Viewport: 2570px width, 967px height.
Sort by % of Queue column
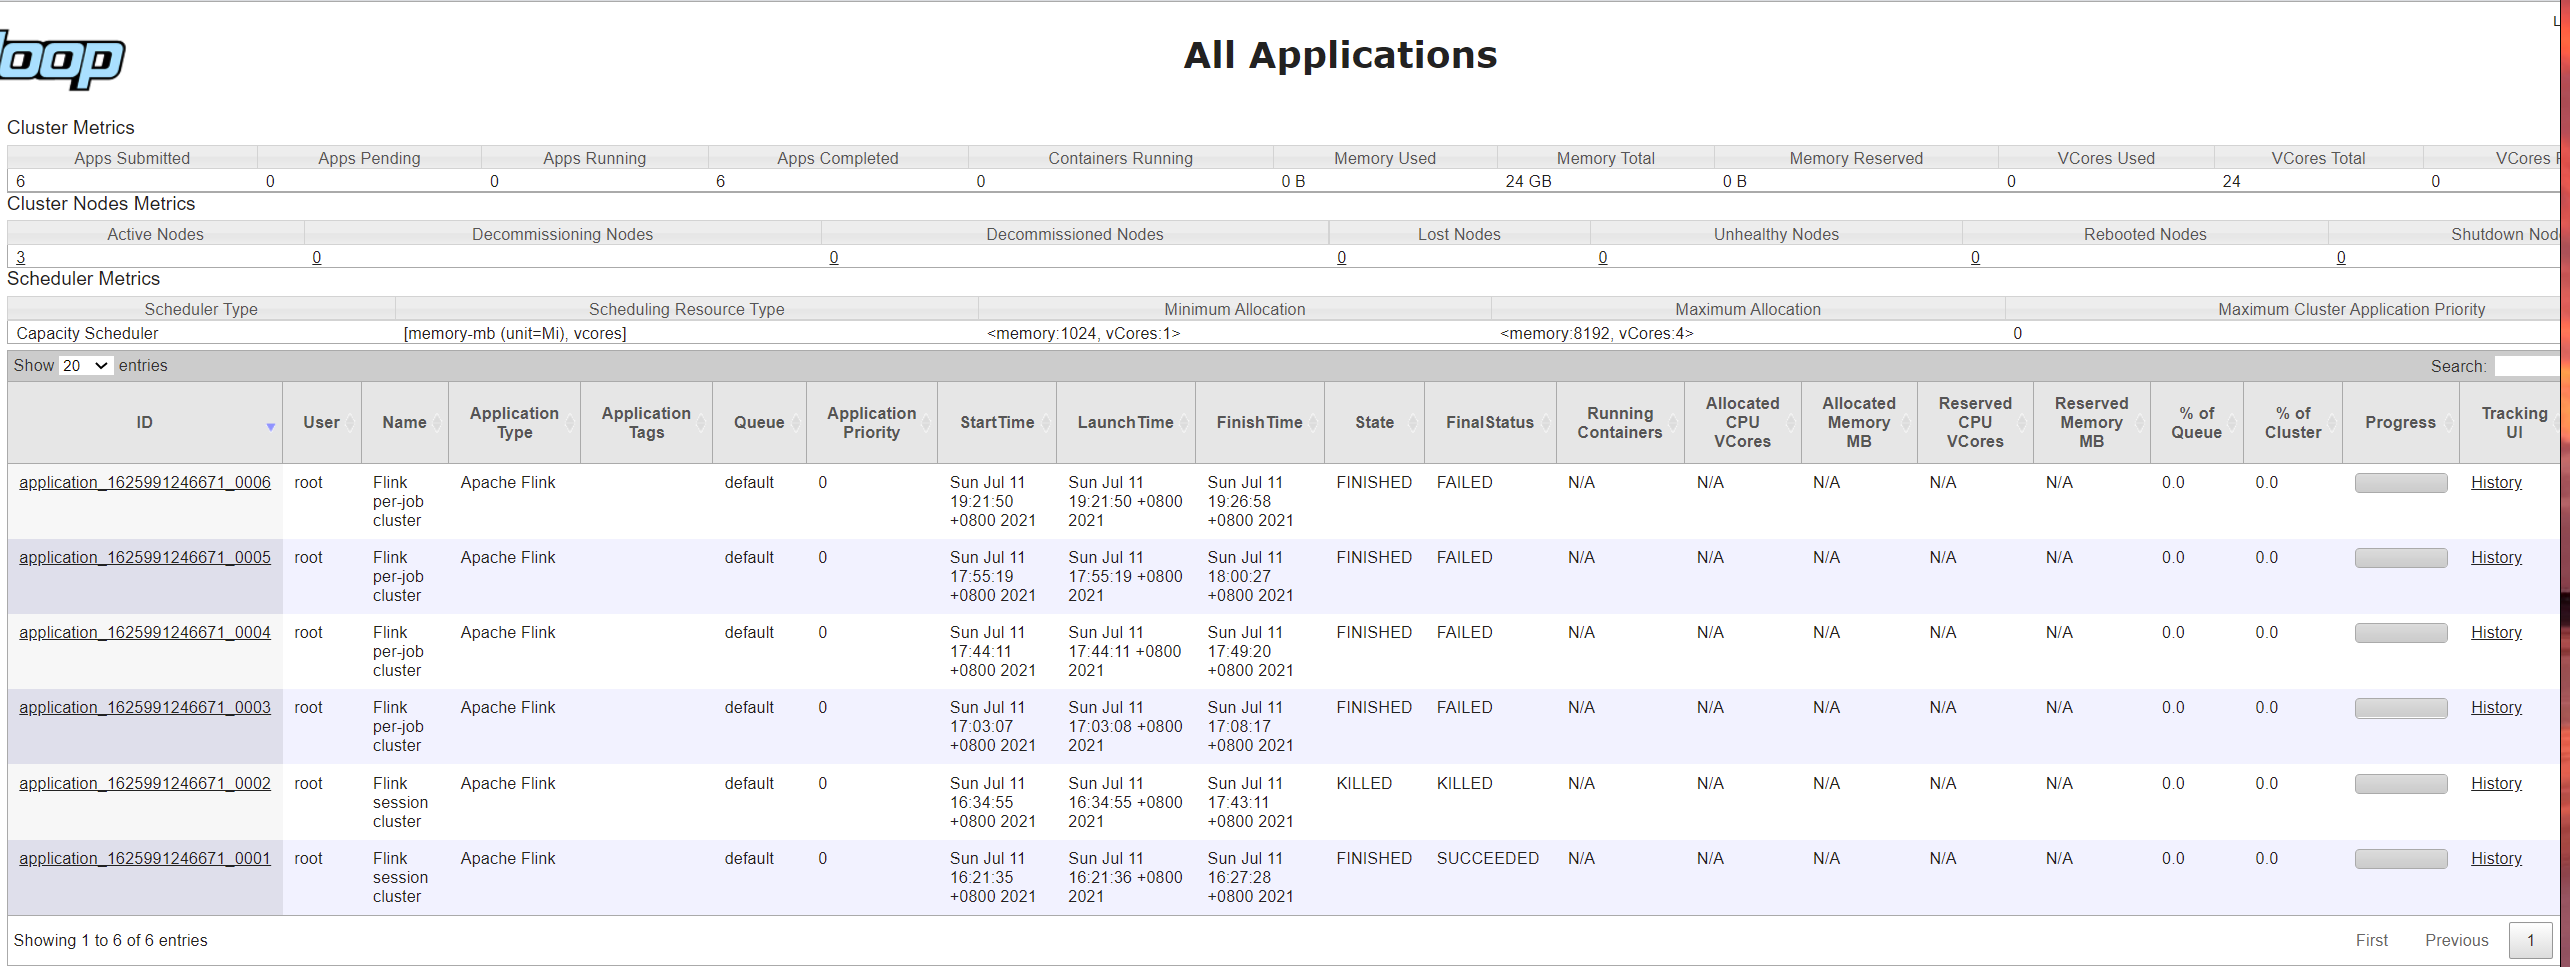pyautogui.click(x=2196, y=423)
